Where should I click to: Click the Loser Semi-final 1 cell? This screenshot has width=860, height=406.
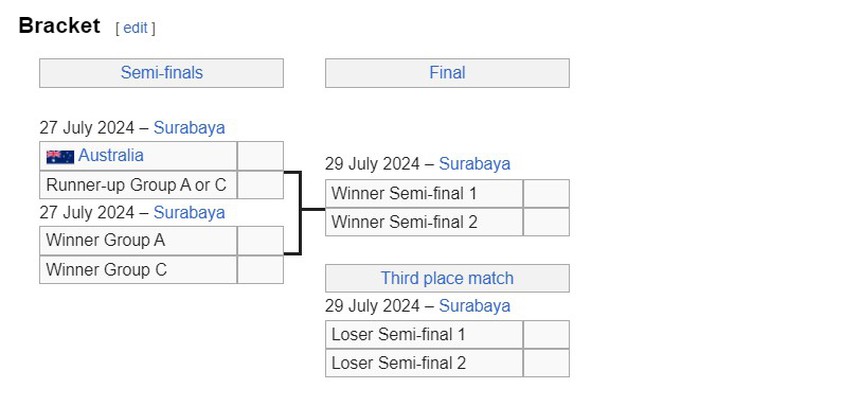click(423, 334)
